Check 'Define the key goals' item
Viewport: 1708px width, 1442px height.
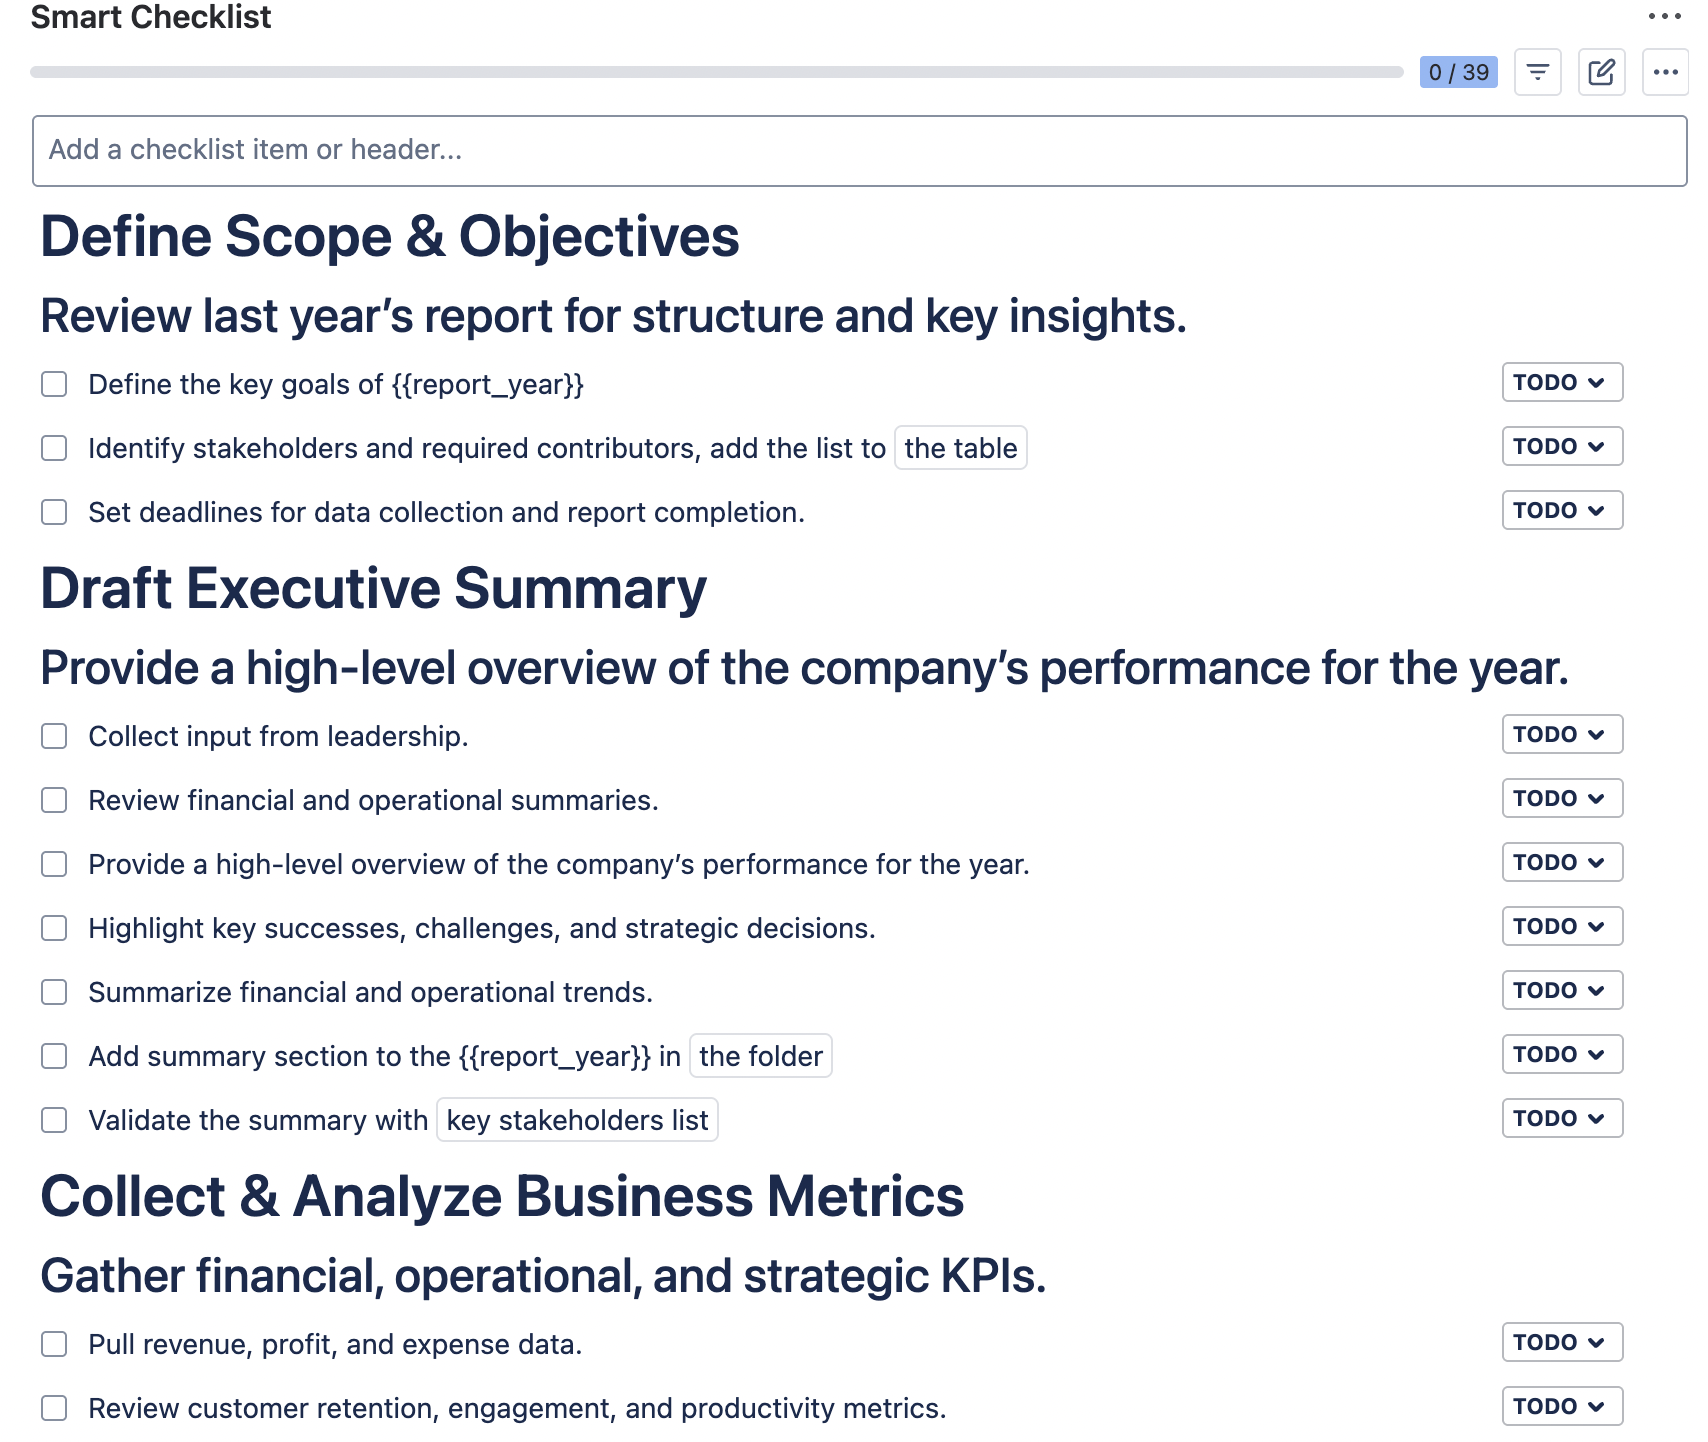(x=54, y=384)
